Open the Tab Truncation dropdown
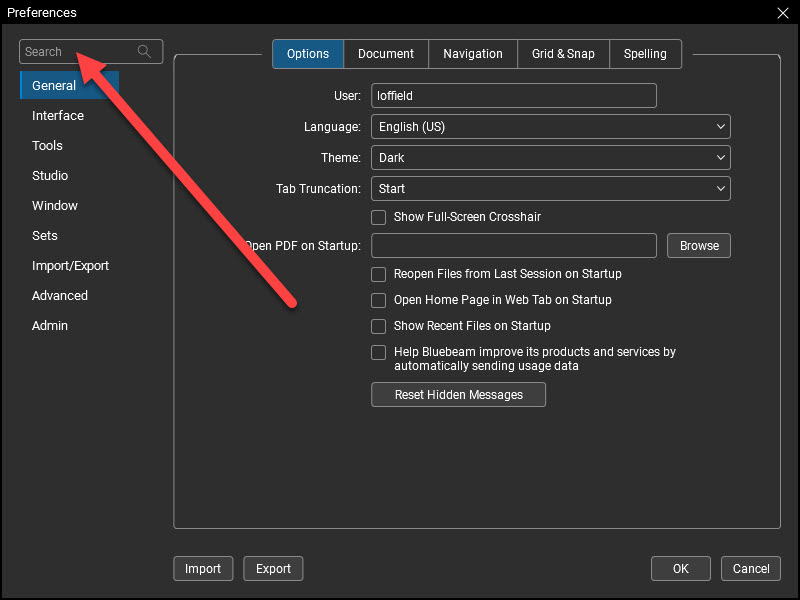The image size is (800, 600). pyautogui.click(x=551, y=189)
